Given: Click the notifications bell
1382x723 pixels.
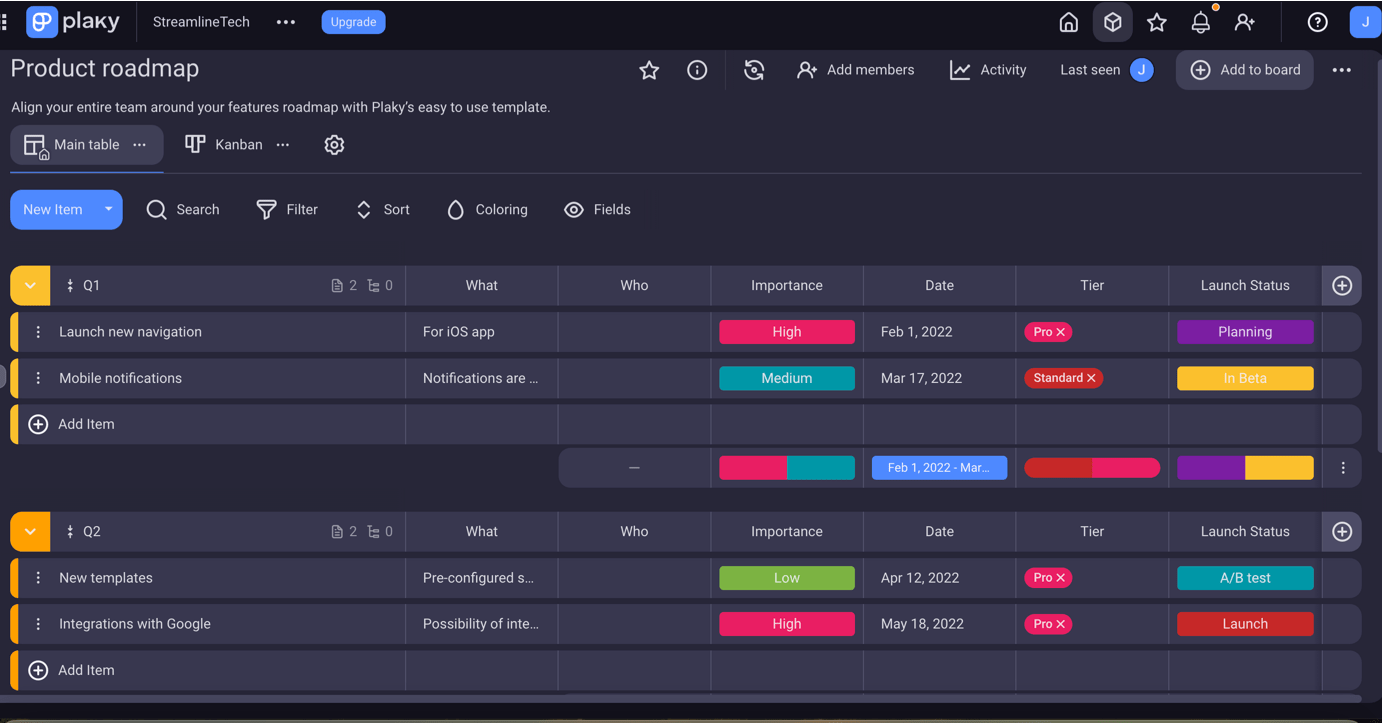Looking at the screenshot, I should click(1200, 21).
